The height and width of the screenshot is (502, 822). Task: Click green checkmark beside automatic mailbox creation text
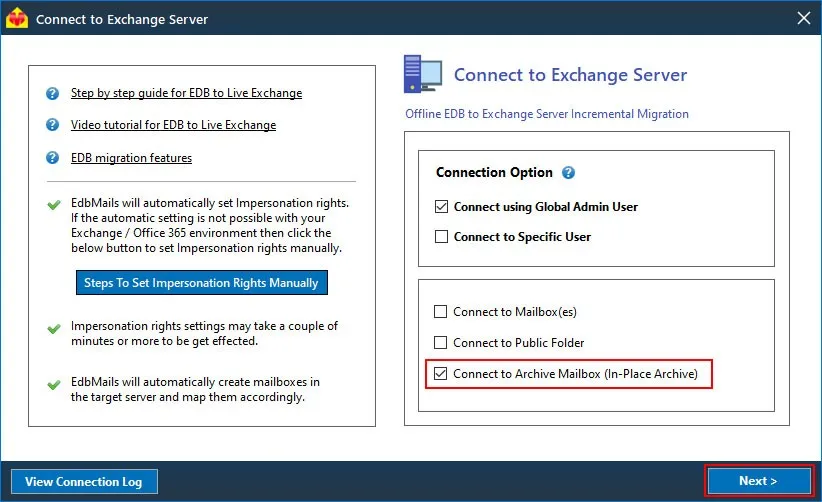[x=53, y=385]
